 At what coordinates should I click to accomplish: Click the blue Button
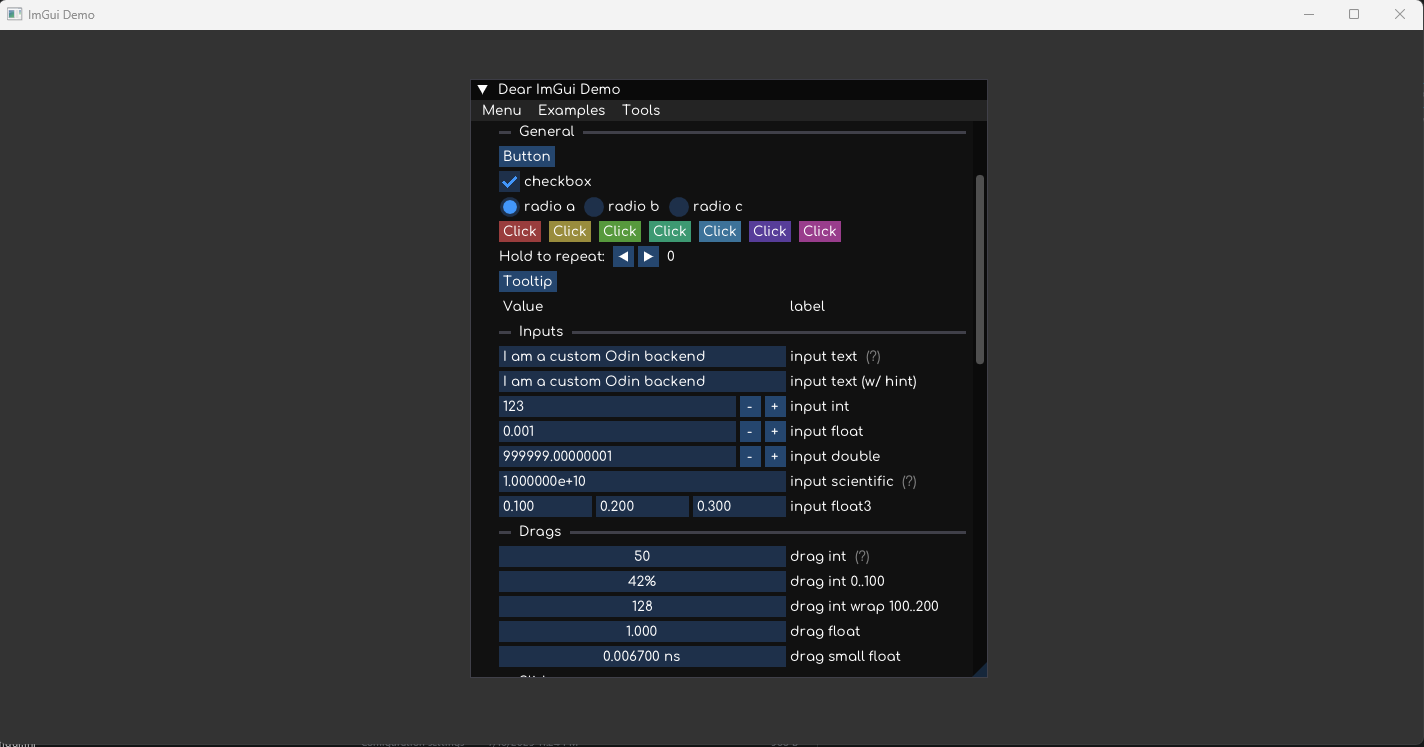527,156
